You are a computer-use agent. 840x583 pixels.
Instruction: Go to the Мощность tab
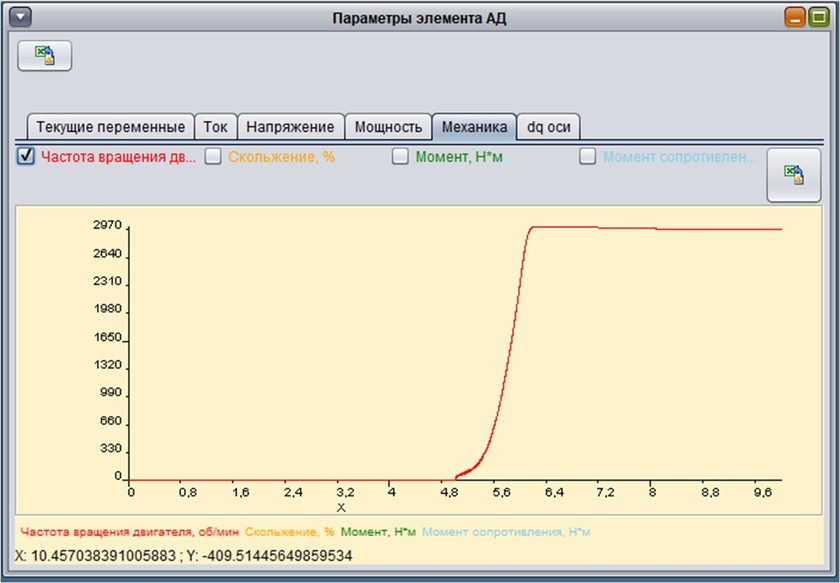pos(388,127)
